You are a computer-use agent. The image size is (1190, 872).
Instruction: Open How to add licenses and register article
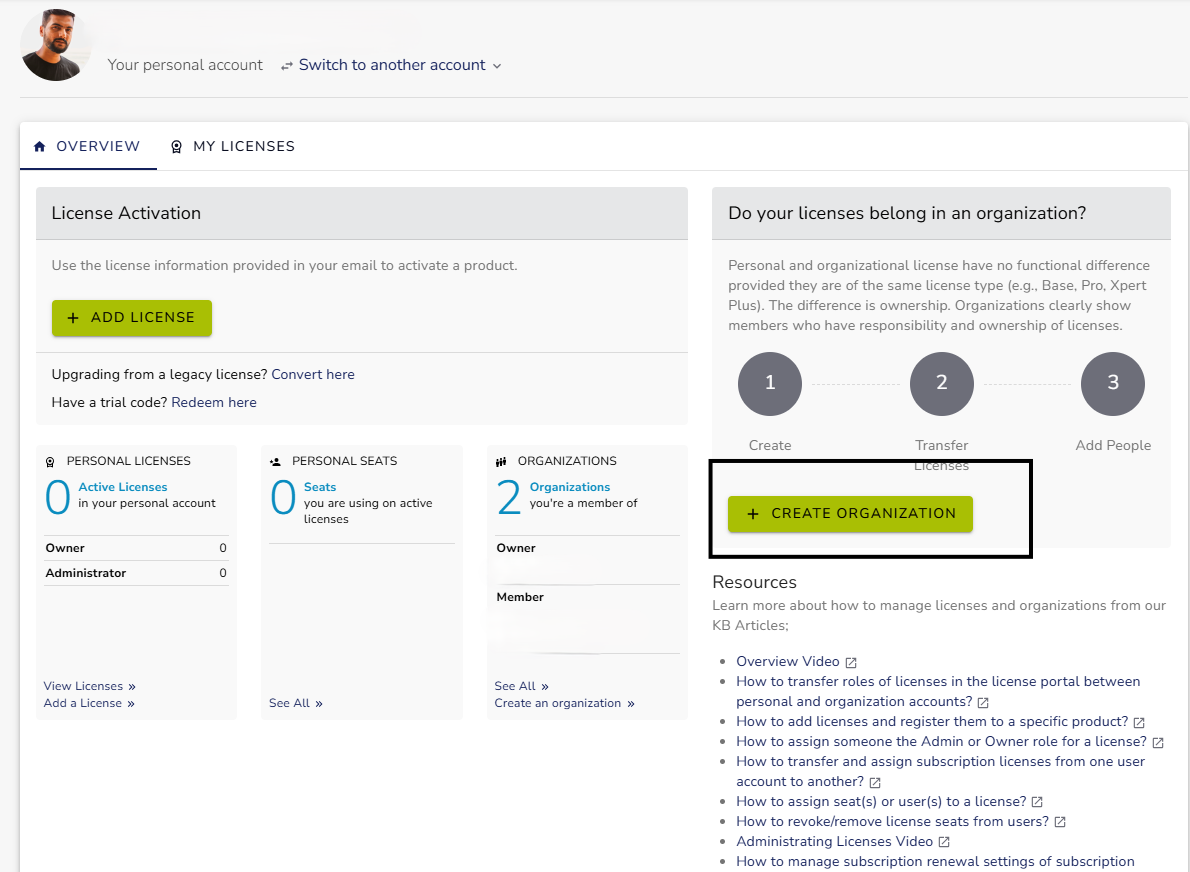tap(932, 722)
